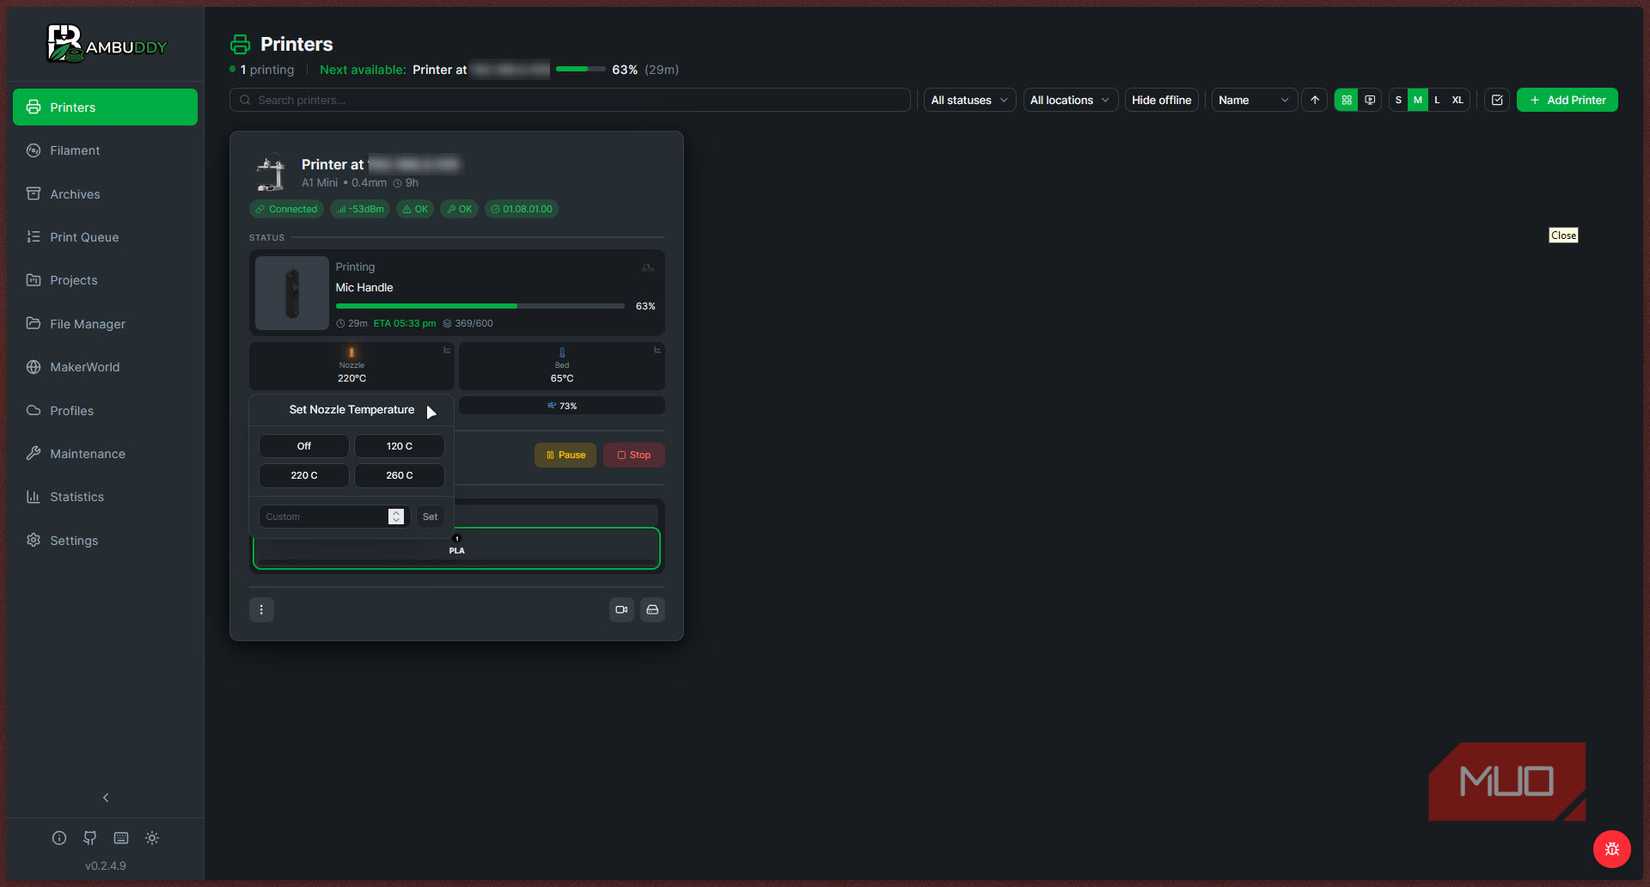Open the printer card three-dot menu
The height and width of the screenshot is (887, 1650).
click(262, 610)
